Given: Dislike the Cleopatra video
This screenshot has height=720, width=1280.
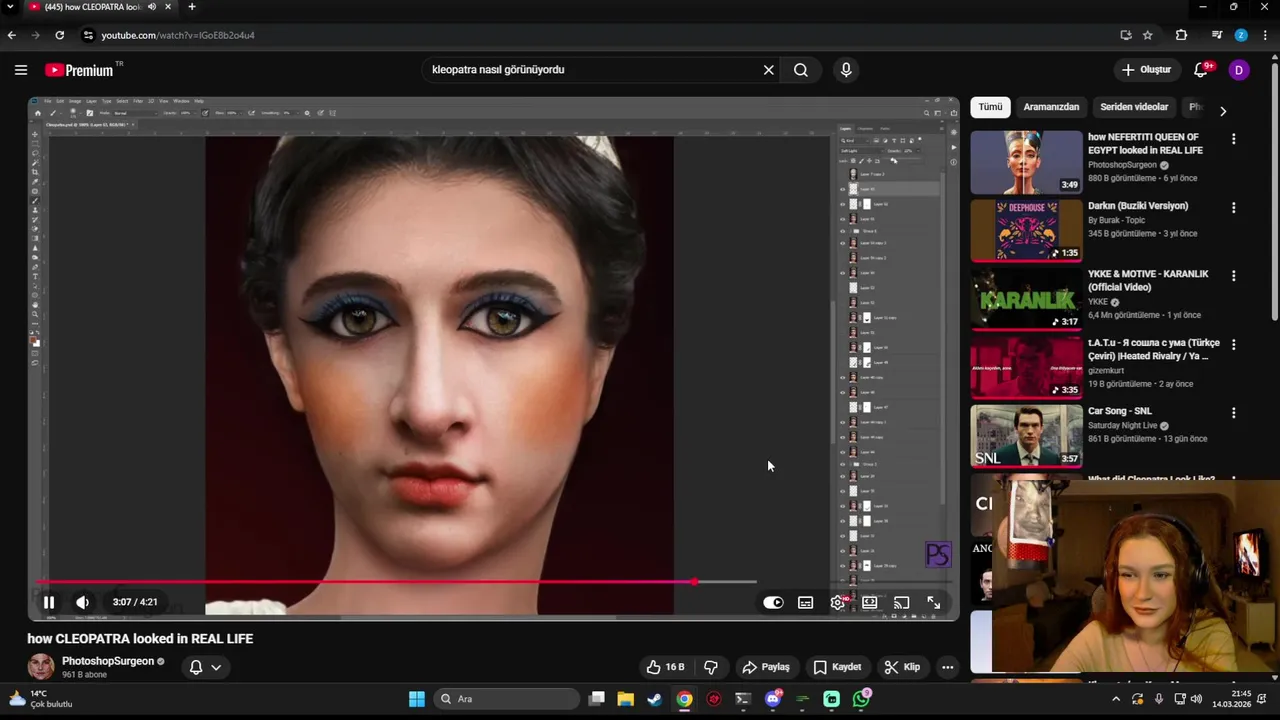Looking at the screenshot, I should pyautogui.click(x=711, y=667).
